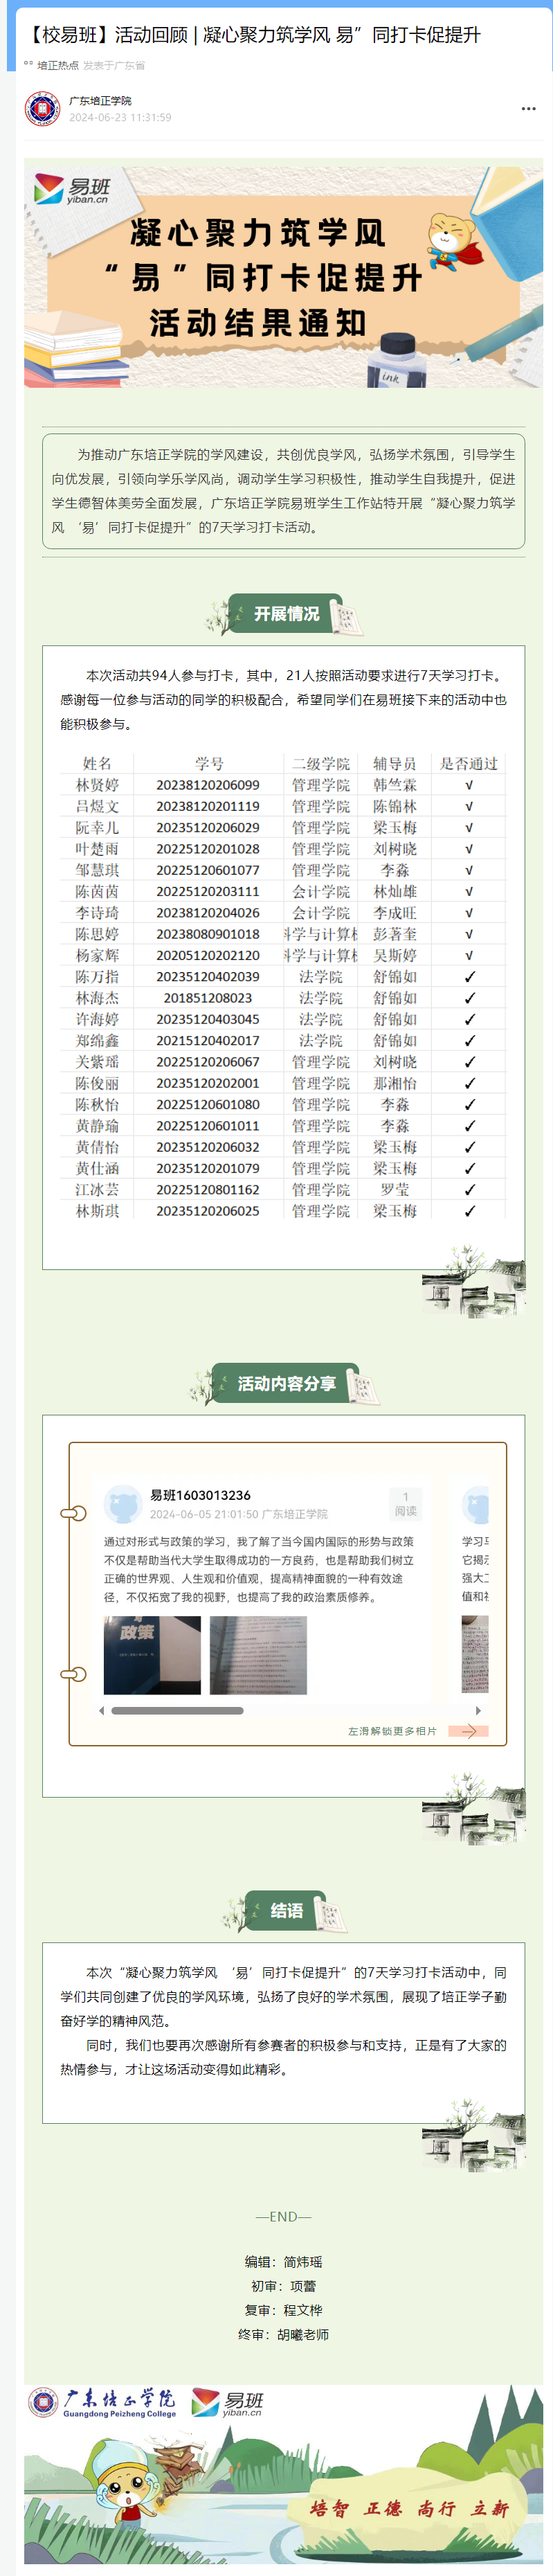Select the 结语 section header
The width and height of the screenshot is (553, 2576).
tap(286, 1911)
